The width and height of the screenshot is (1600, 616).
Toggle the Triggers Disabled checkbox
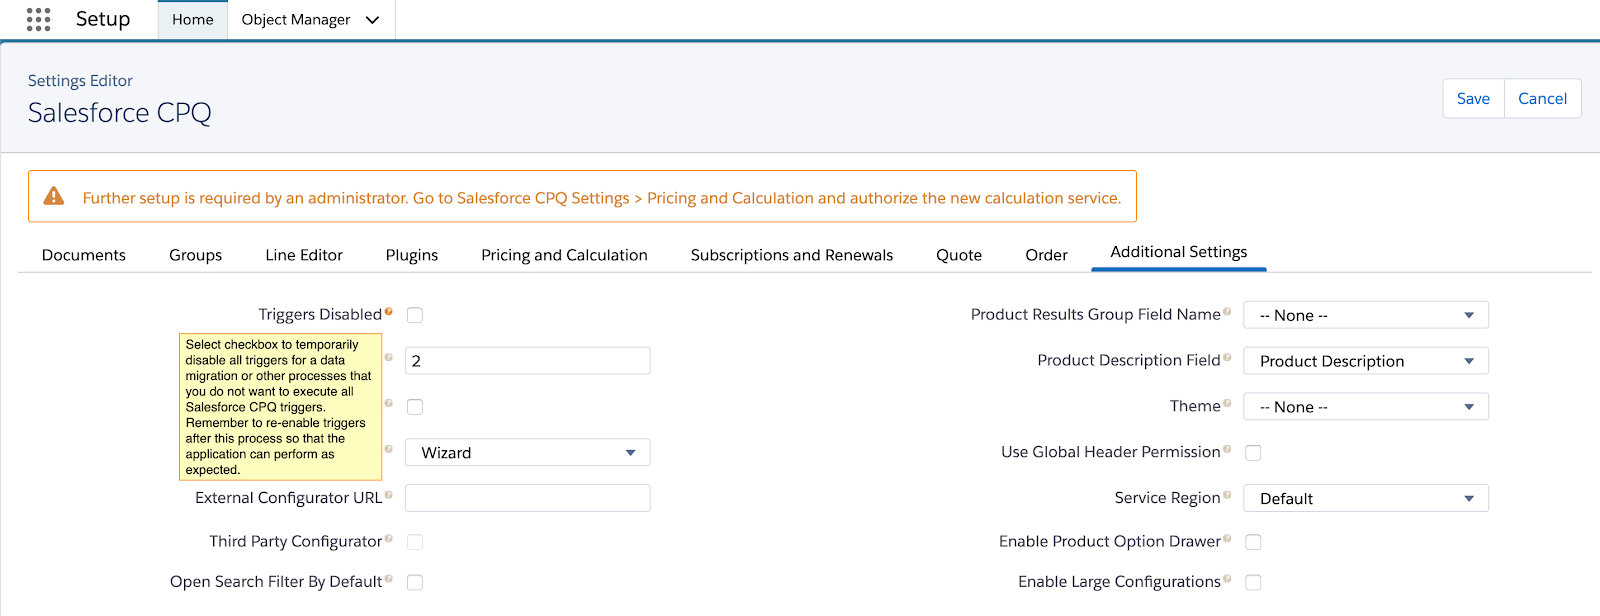pyautogui.click(x=415, y=315)
